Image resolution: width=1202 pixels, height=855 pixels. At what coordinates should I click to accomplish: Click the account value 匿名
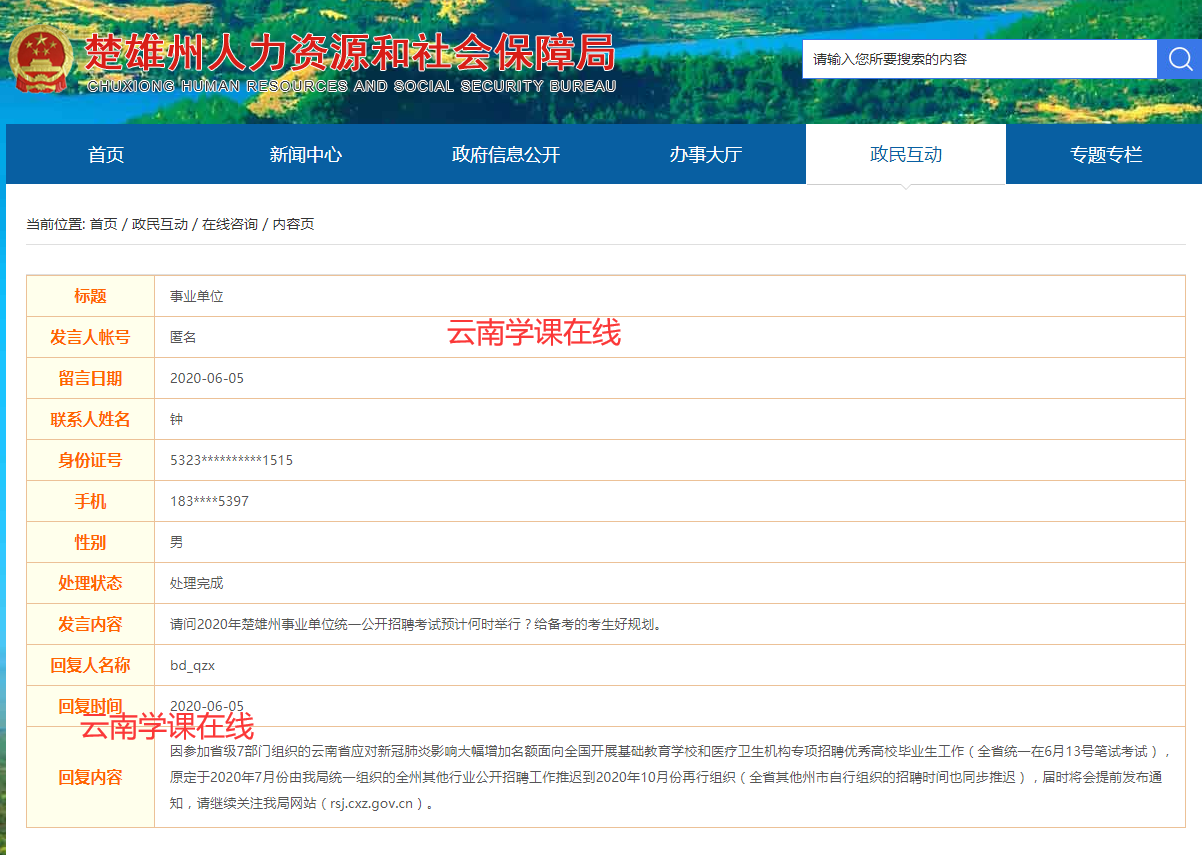click(x=183, y=337)
